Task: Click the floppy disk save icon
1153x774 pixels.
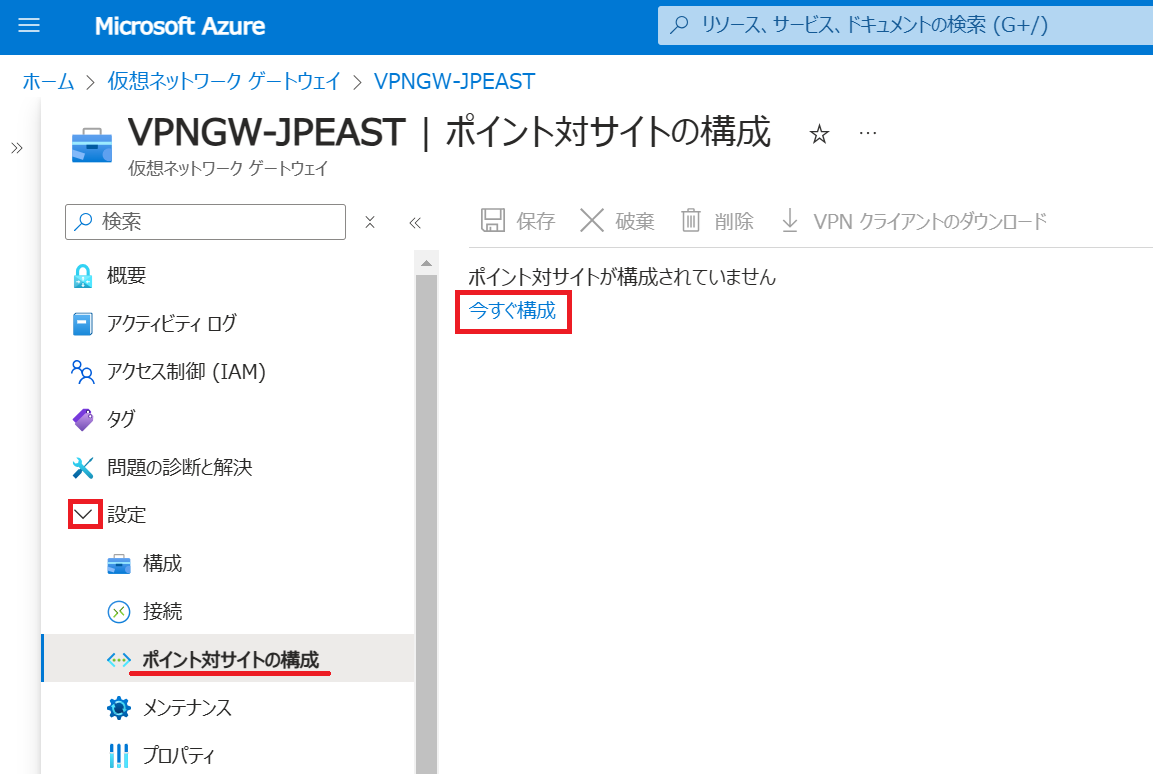Action: [x=493, y=221]
